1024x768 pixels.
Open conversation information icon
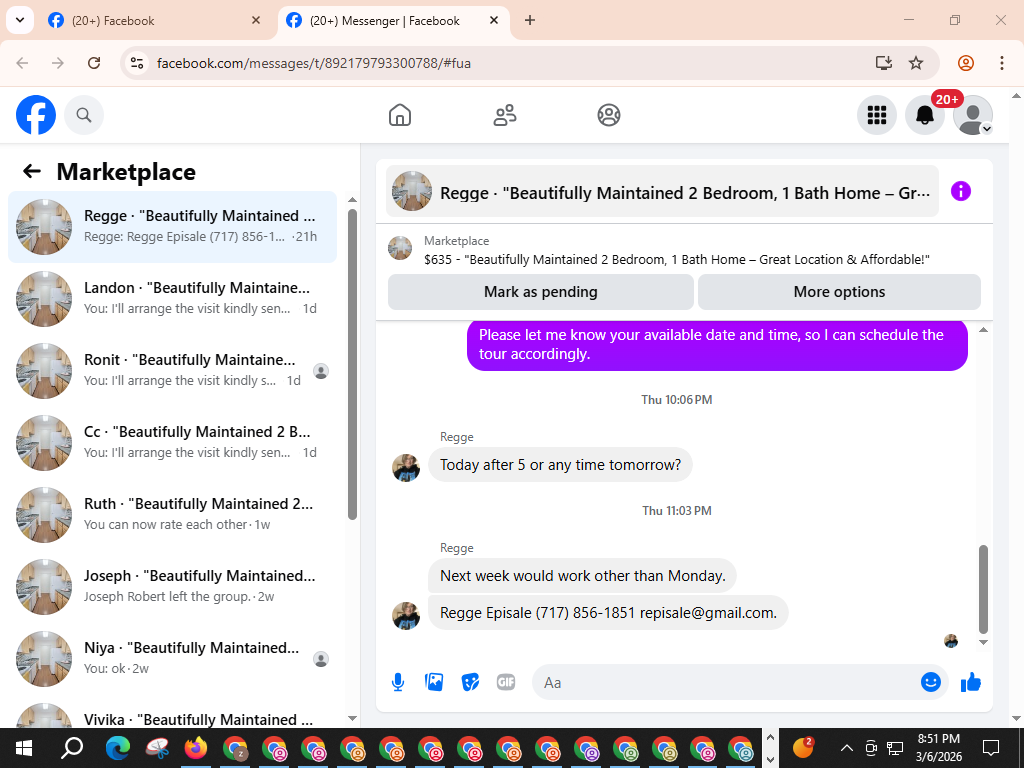click(x=961, y=191)
